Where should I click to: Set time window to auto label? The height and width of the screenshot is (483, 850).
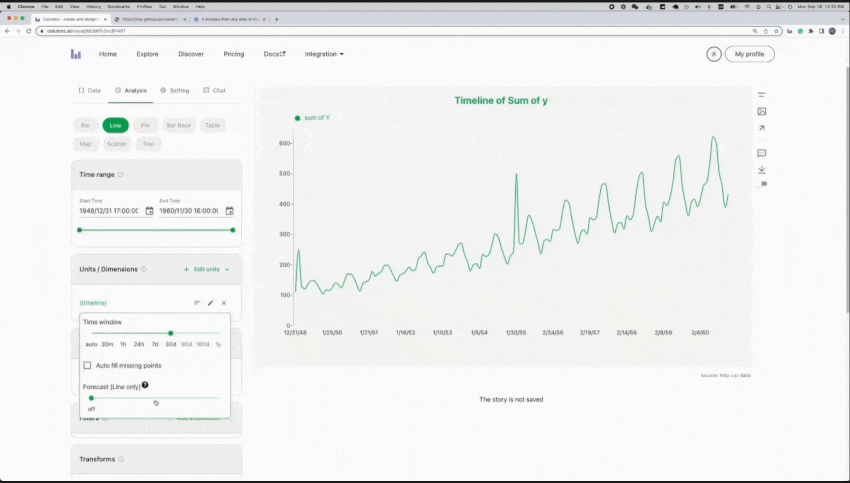coord(91,345)
